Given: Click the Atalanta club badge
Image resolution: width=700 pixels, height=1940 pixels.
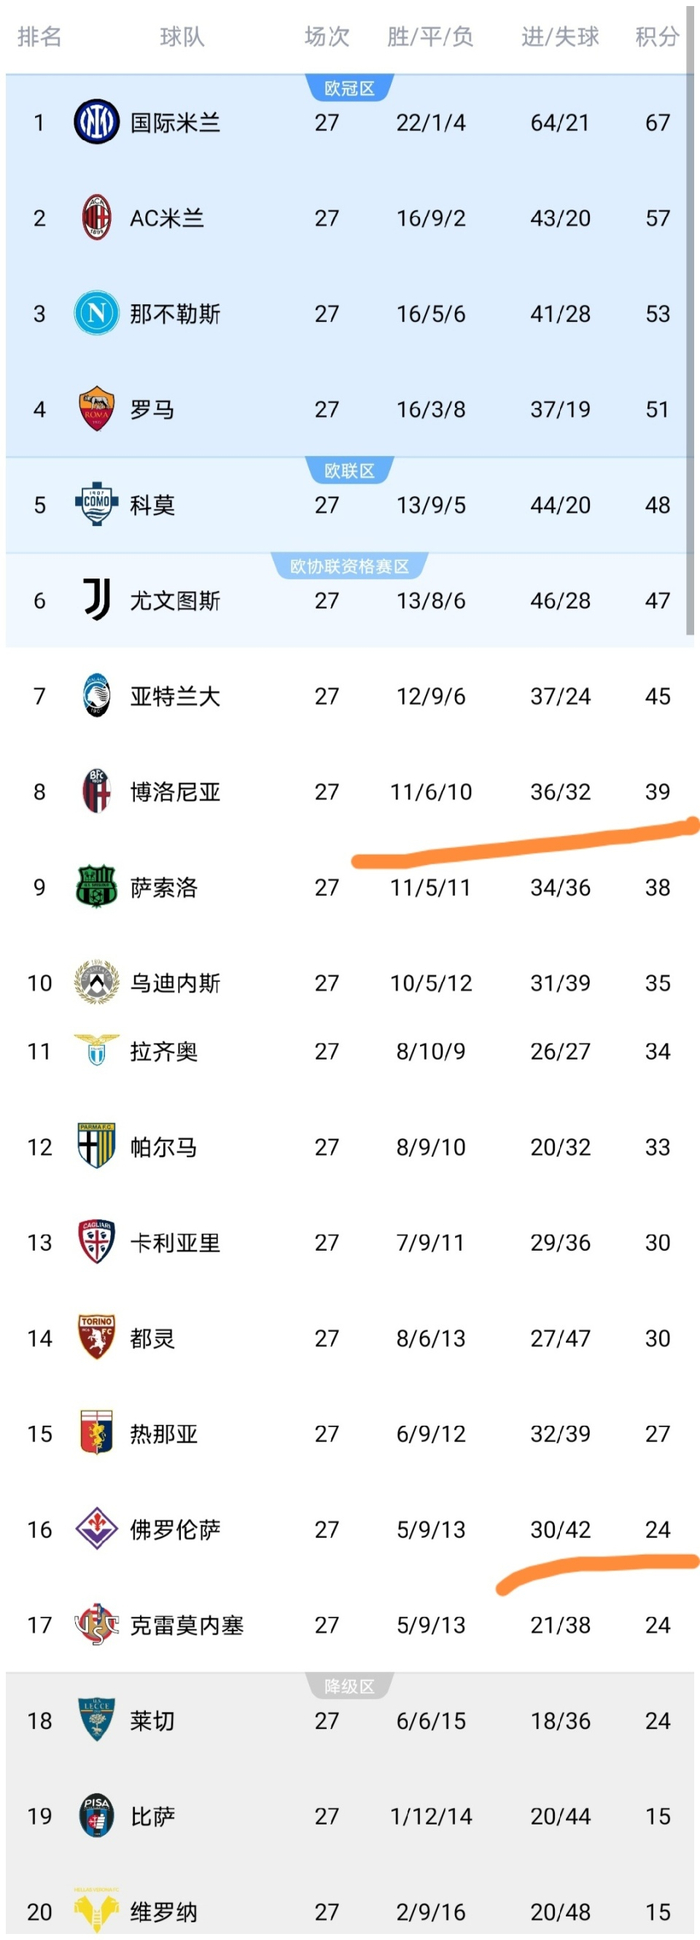Looking at the screenshot, I should click(97, 696).
